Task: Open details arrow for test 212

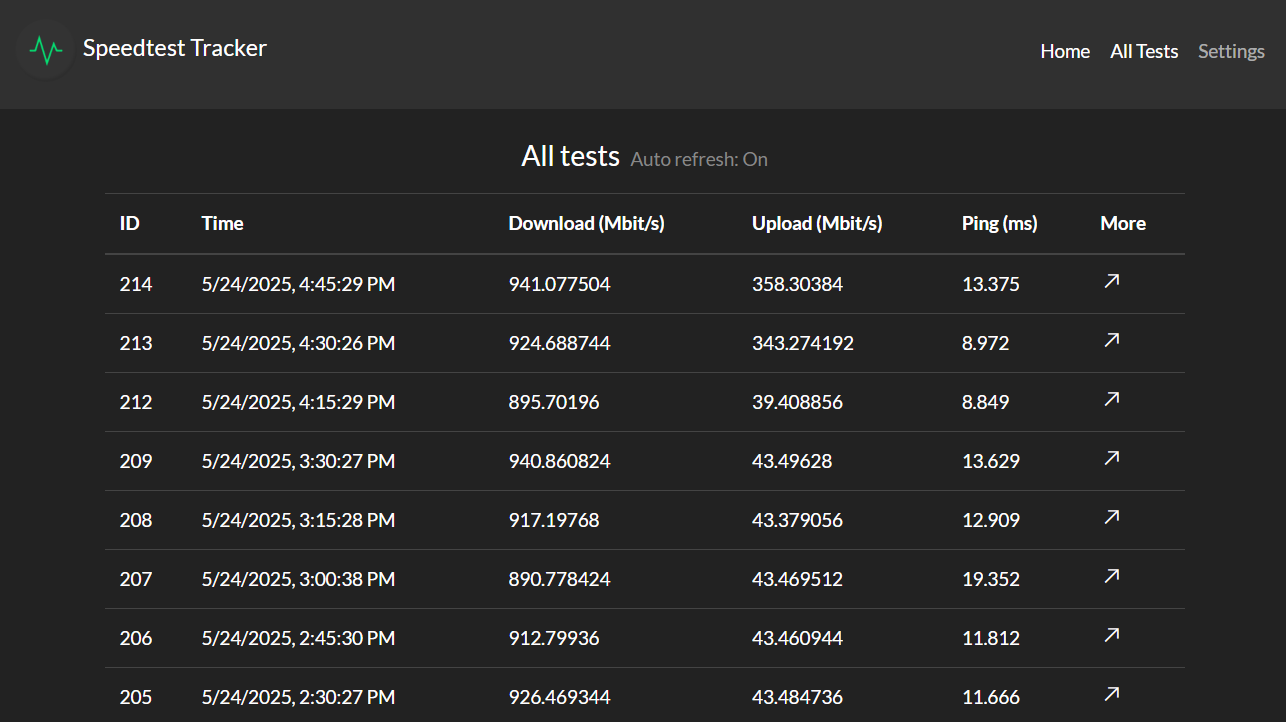Action: (1111, 400)
